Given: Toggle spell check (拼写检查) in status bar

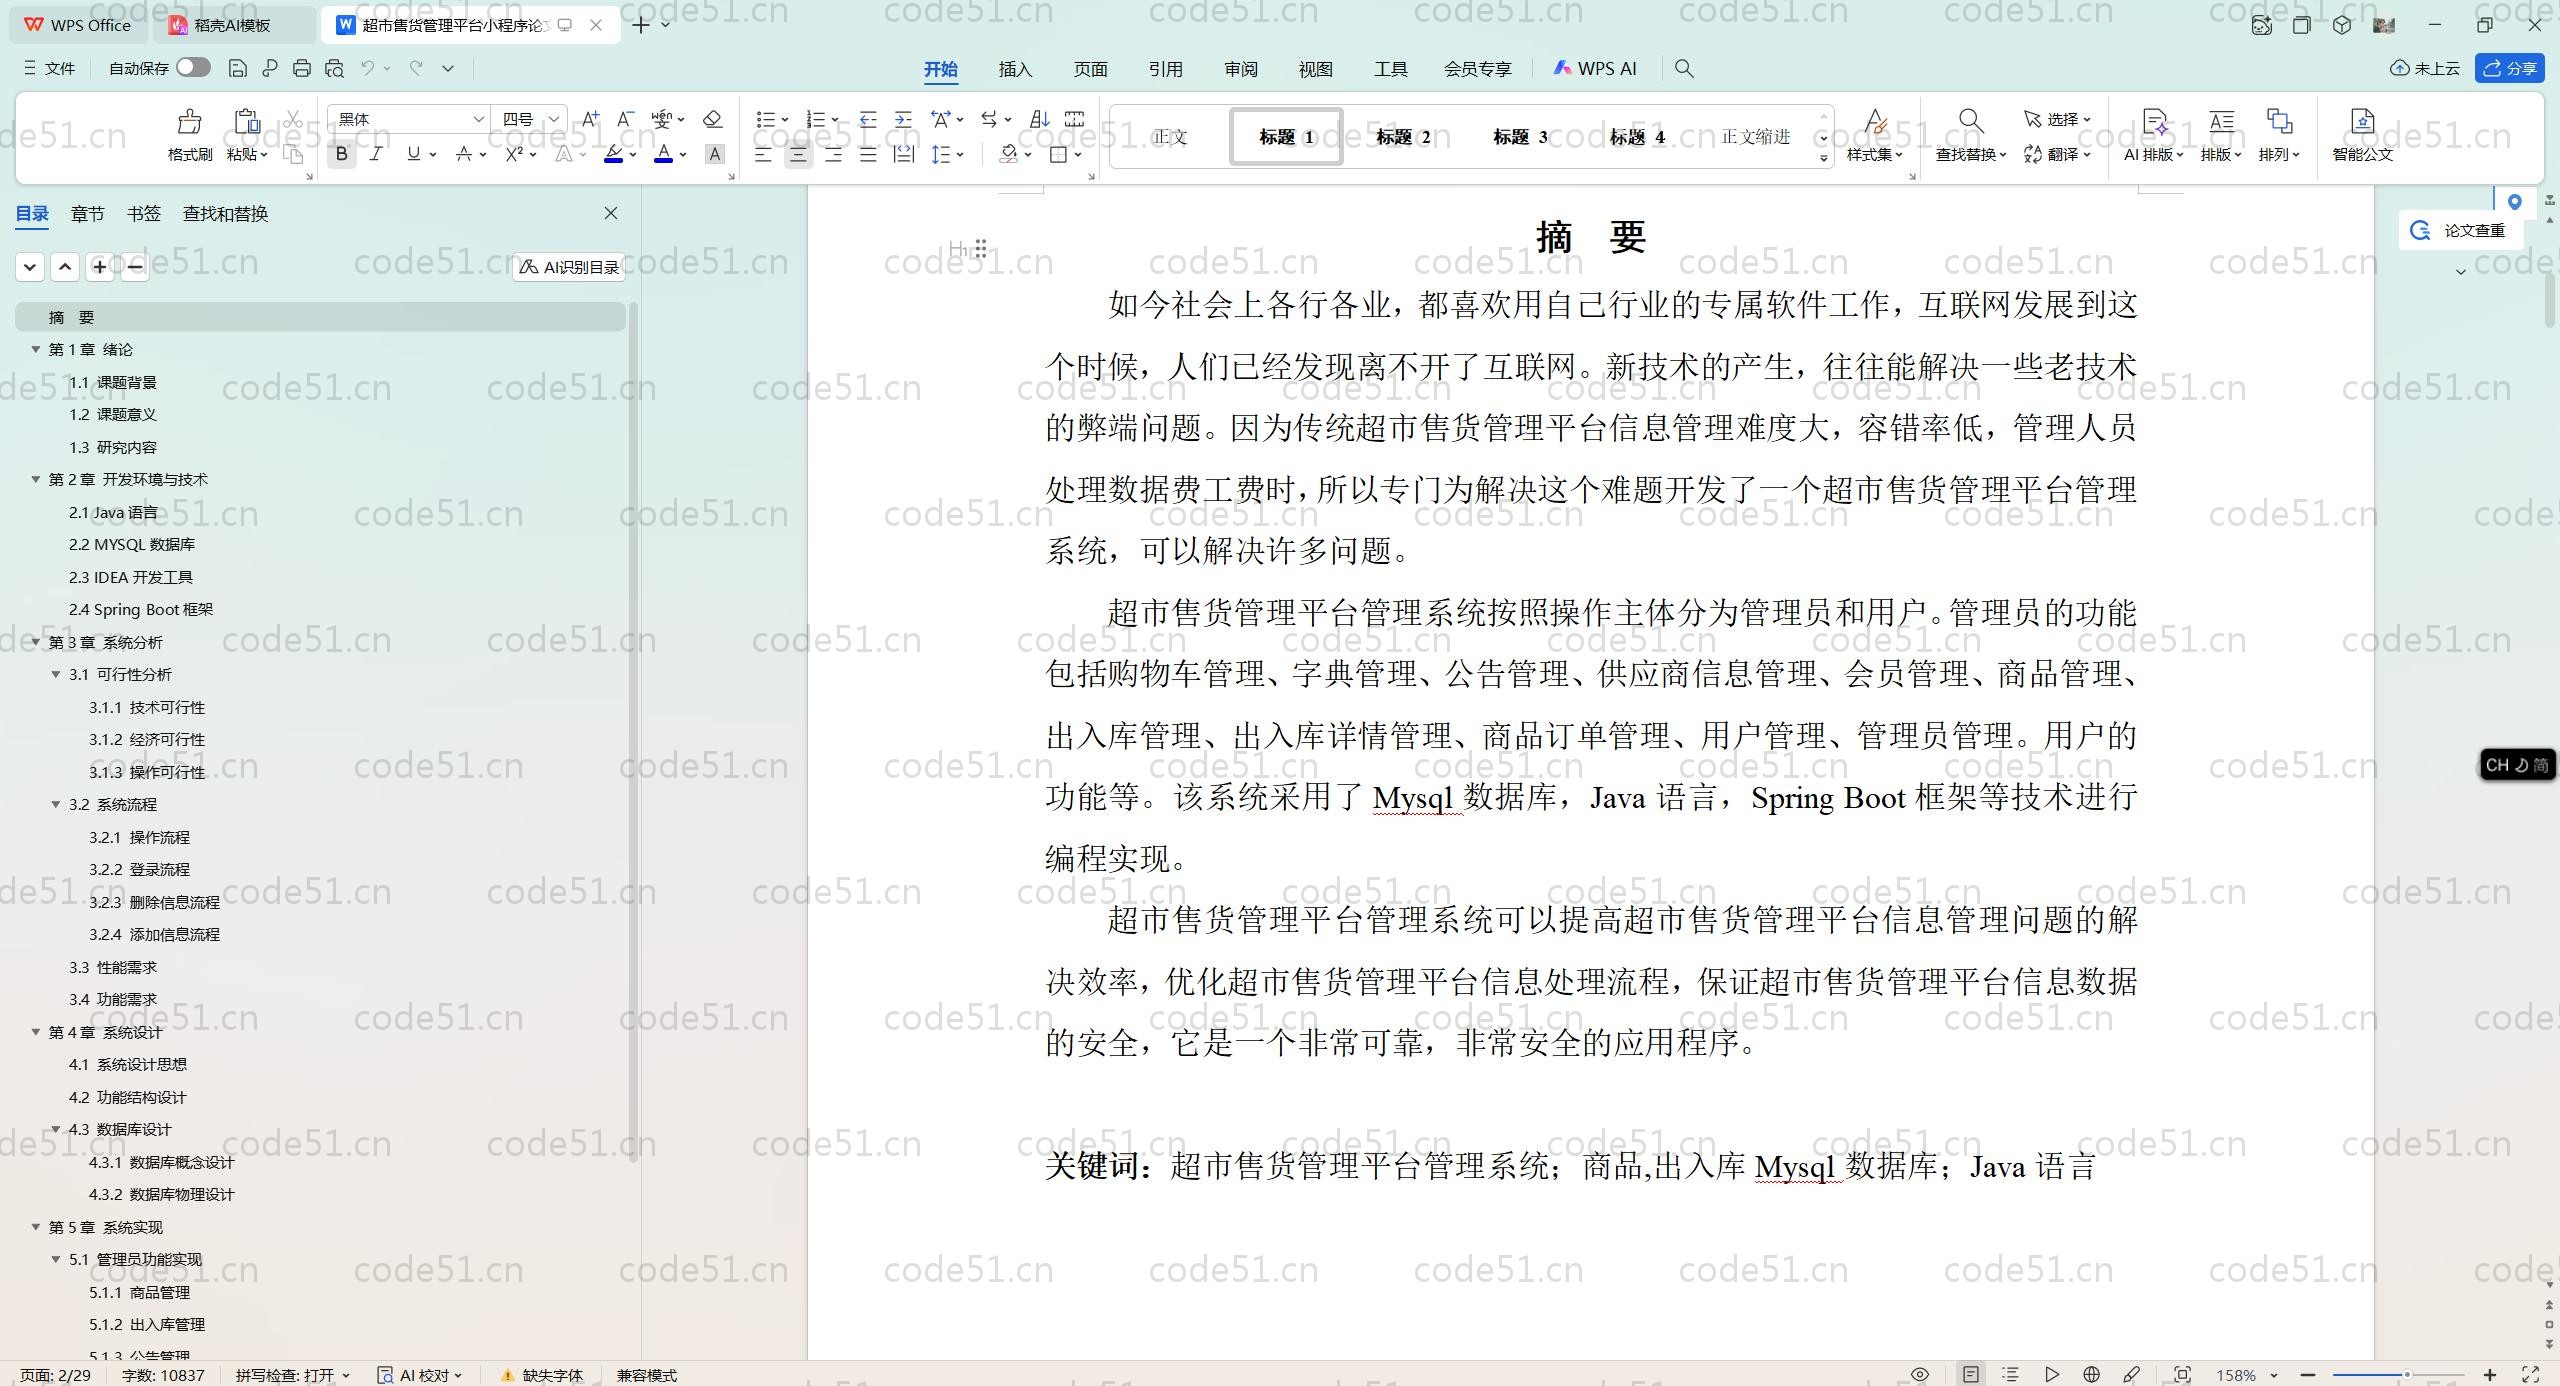Looking at the screenshot, I should pos(291,1375).
